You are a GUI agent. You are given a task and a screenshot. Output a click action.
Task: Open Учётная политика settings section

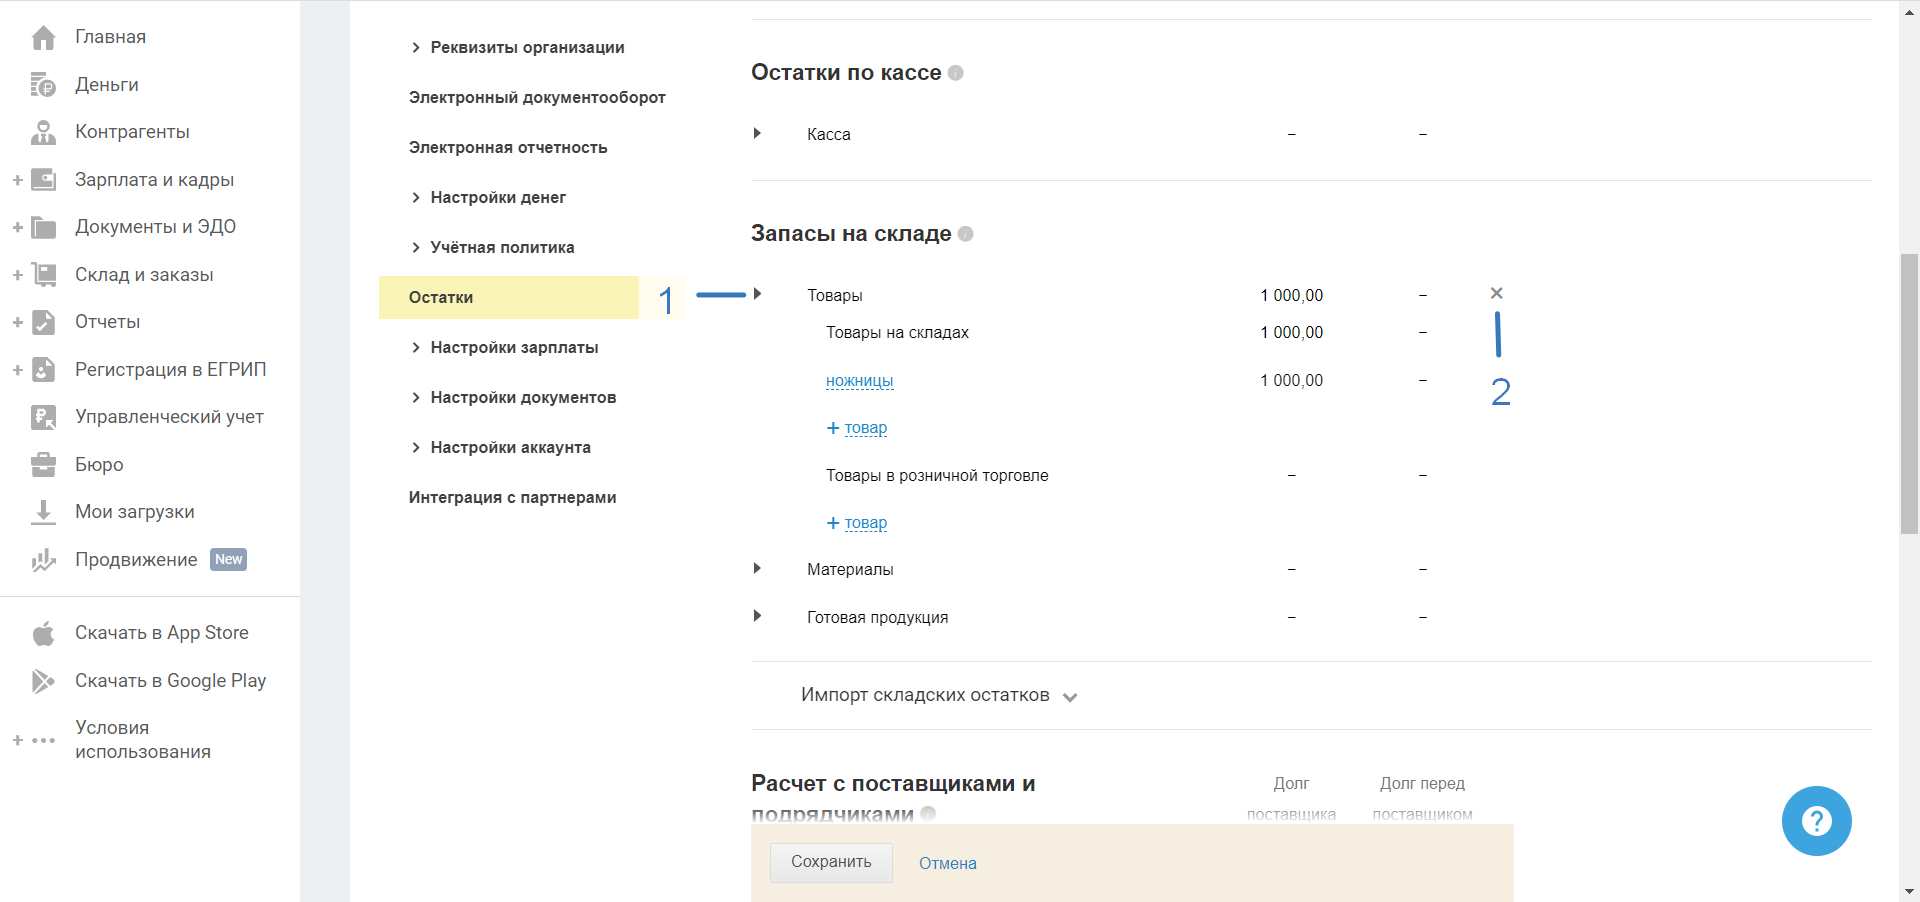tap(502, 248)
